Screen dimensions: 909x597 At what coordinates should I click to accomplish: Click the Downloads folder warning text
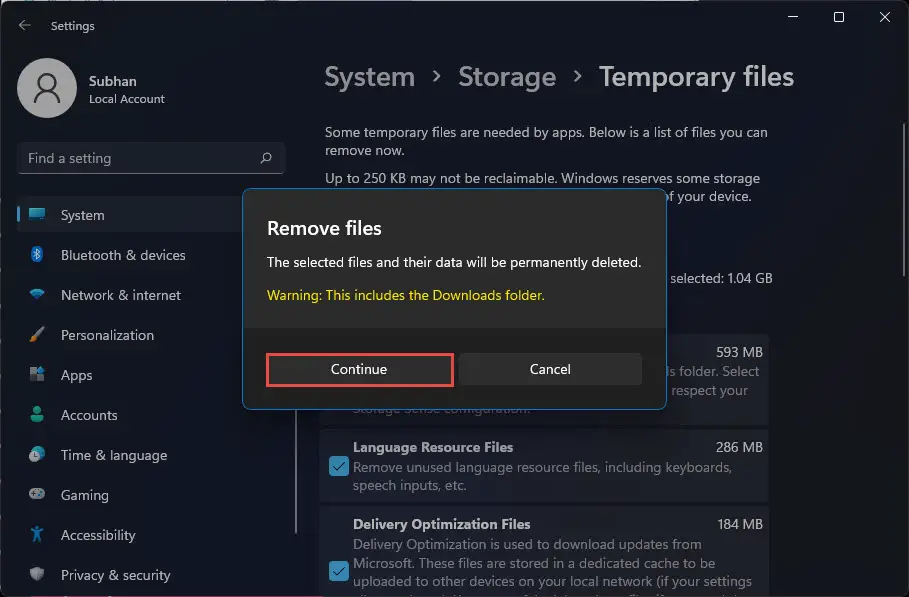coord(406,295)
